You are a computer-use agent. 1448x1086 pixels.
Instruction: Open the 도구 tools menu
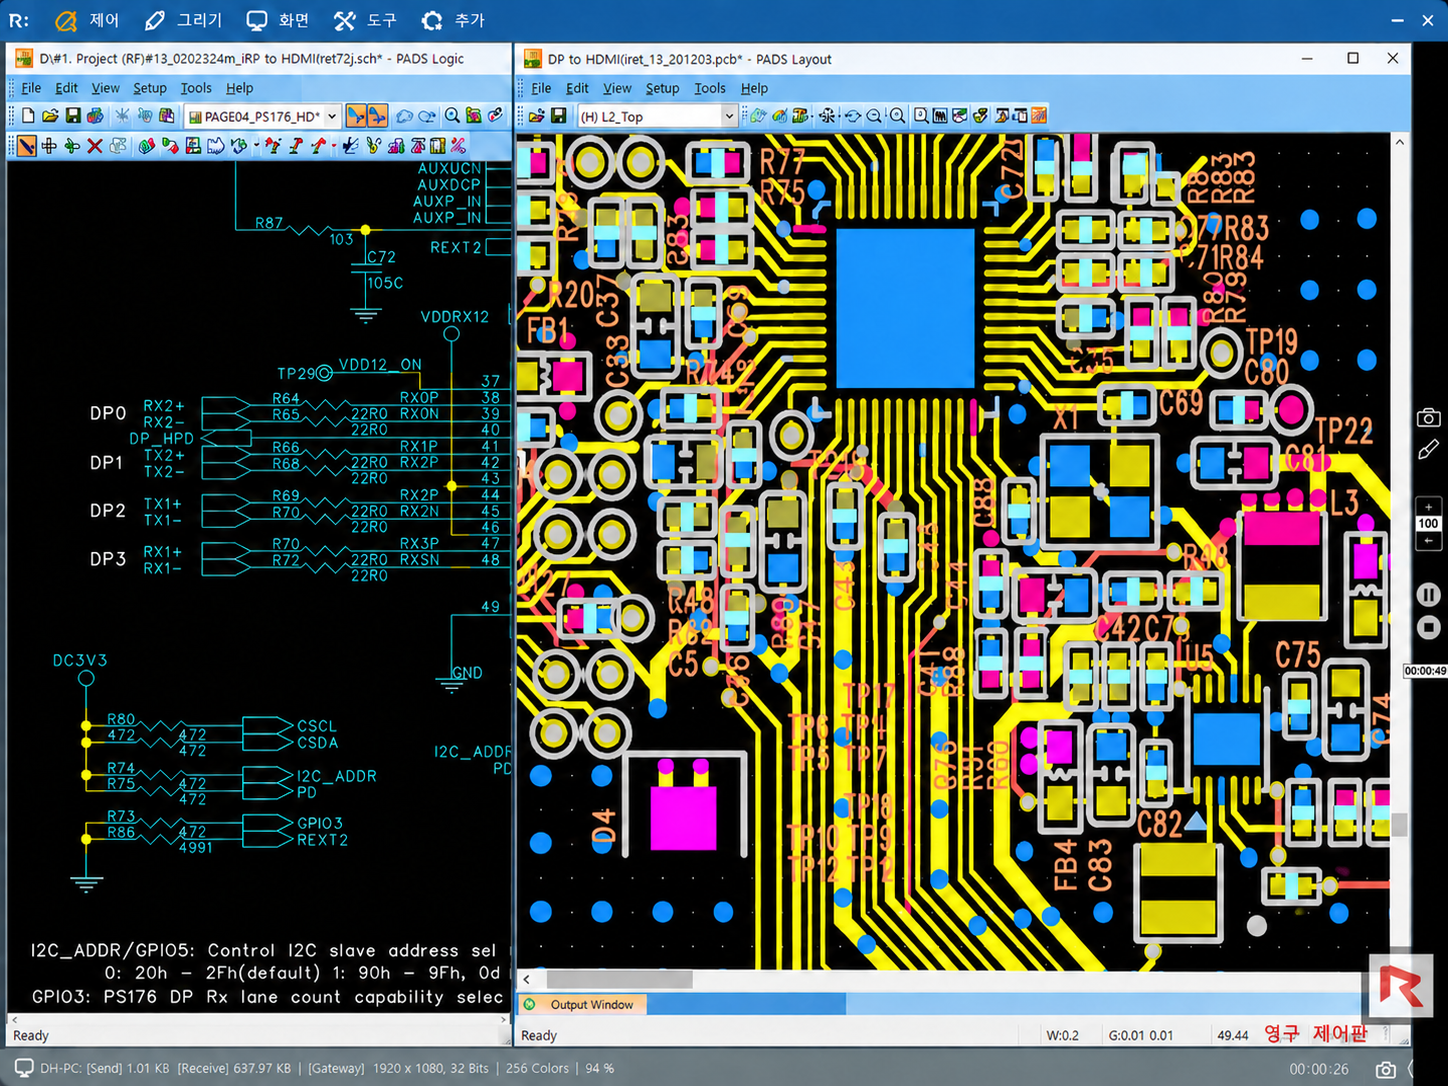(x=365, y=20)
